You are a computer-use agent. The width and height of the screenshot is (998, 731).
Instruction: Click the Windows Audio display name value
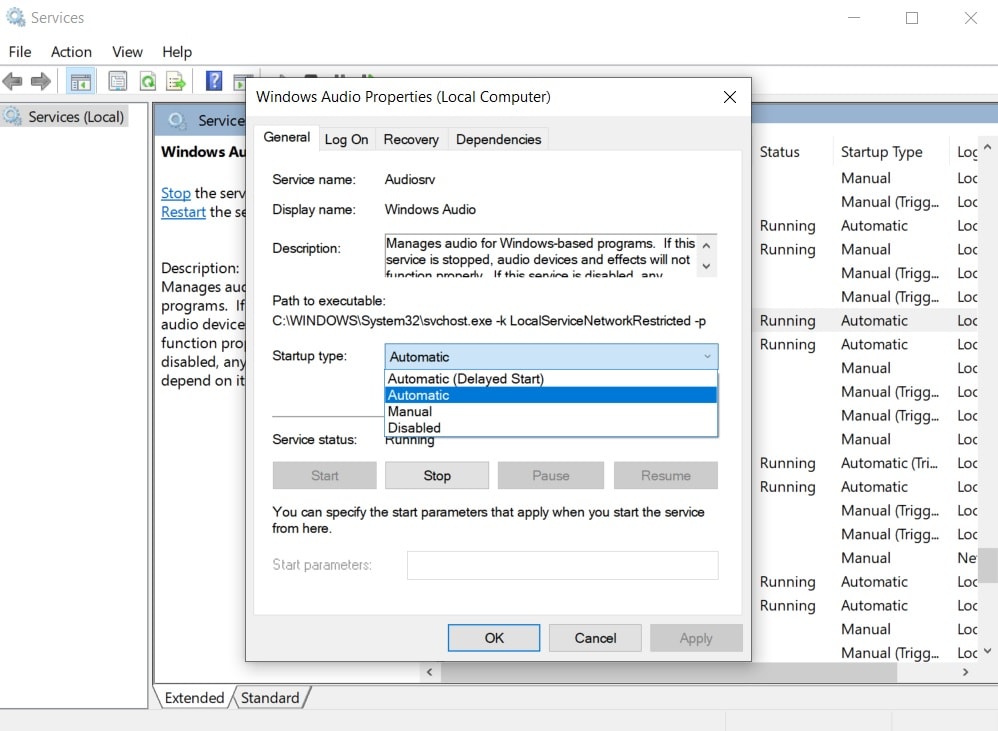click(430, 209)
